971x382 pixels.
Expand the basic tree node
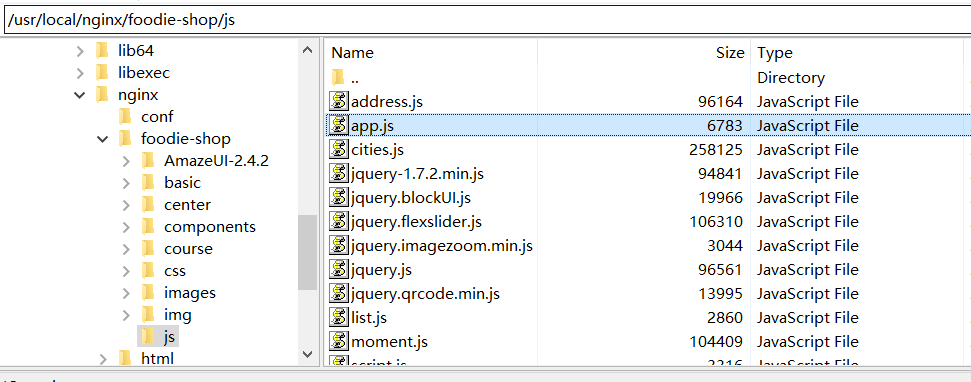point(126,183)
